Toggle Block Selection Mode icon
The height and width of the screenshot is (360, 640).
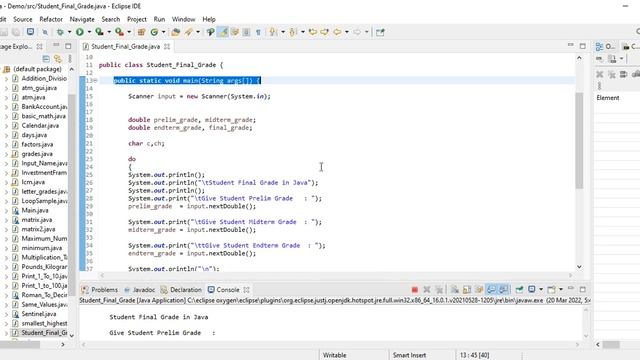[x=246, y=32]
